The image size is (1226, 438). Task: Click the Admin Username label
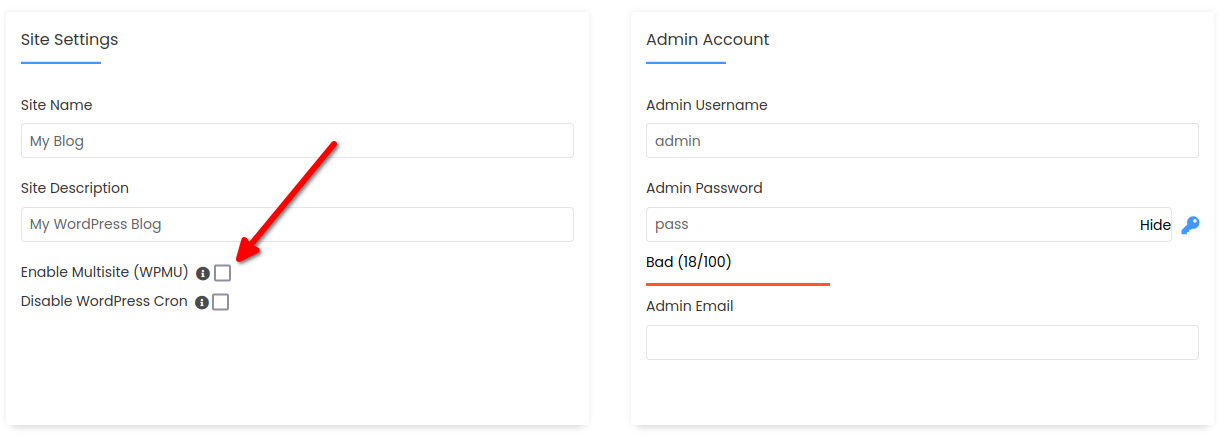coord(707,105)
